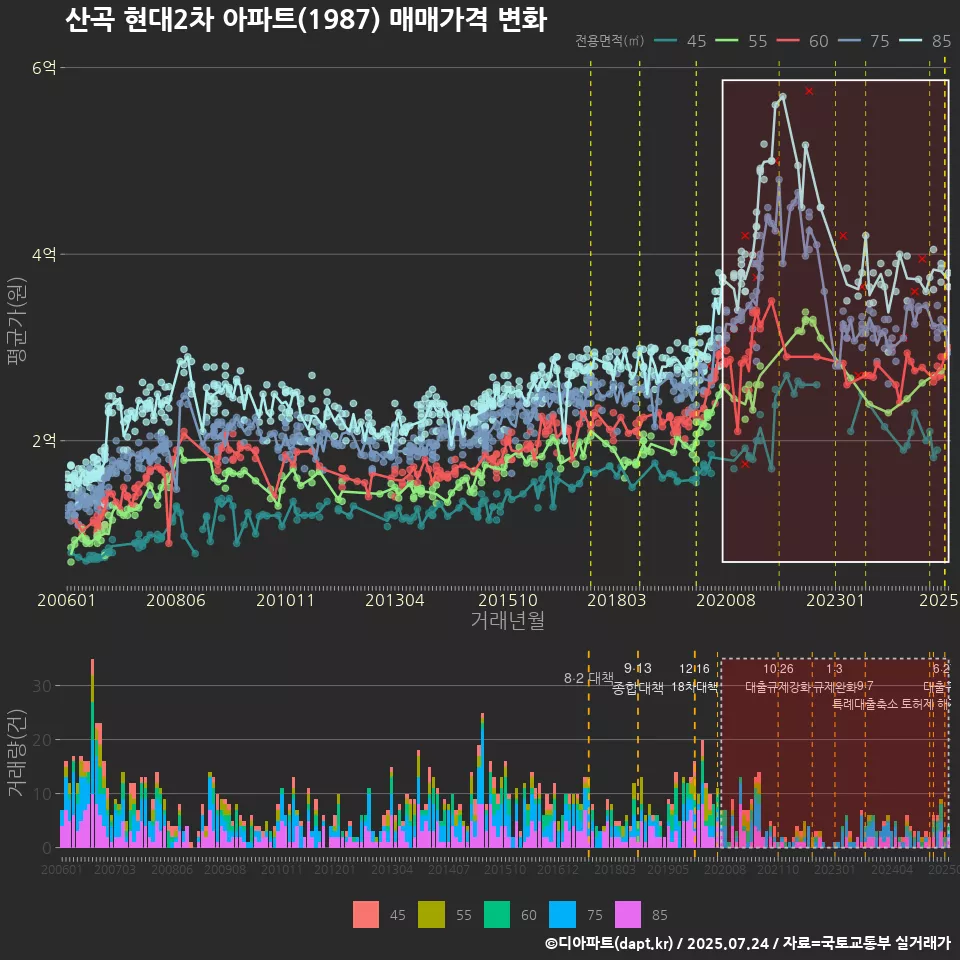
Task: Click the 전용면적(㎡) legend title
Action: [x=610, y=40]
